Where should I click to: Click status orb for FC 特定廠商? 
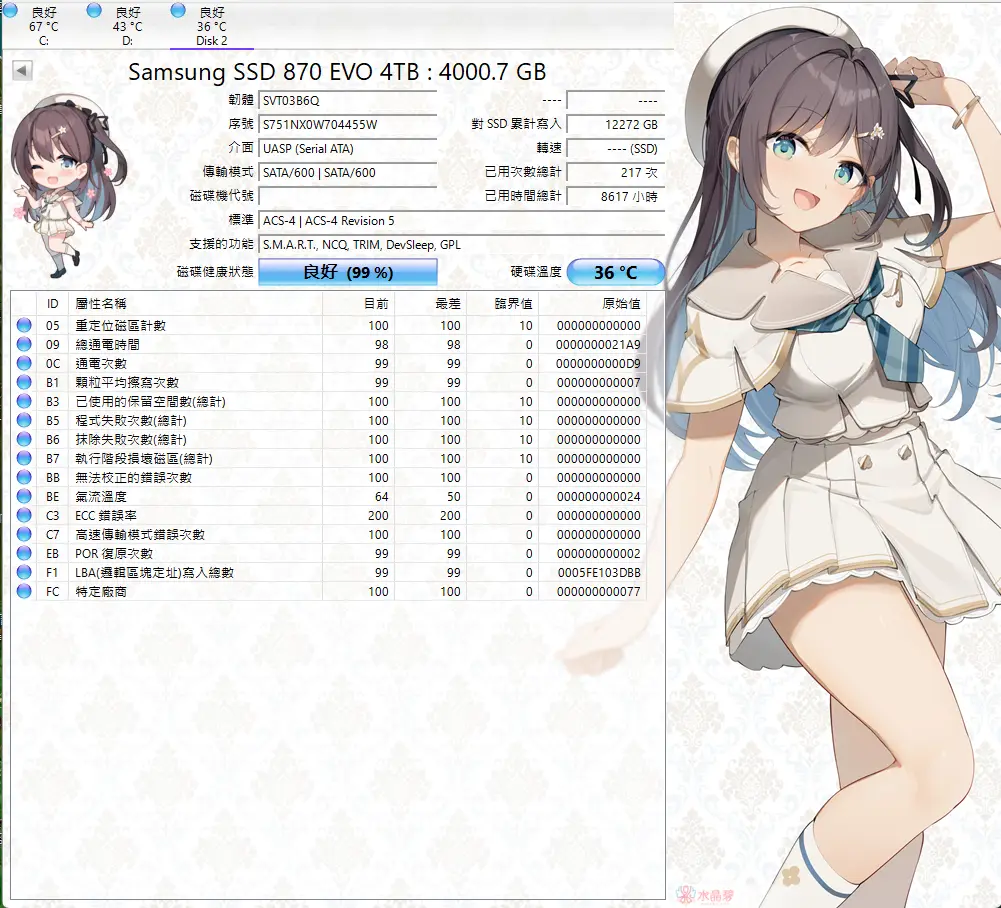(25, 591)
